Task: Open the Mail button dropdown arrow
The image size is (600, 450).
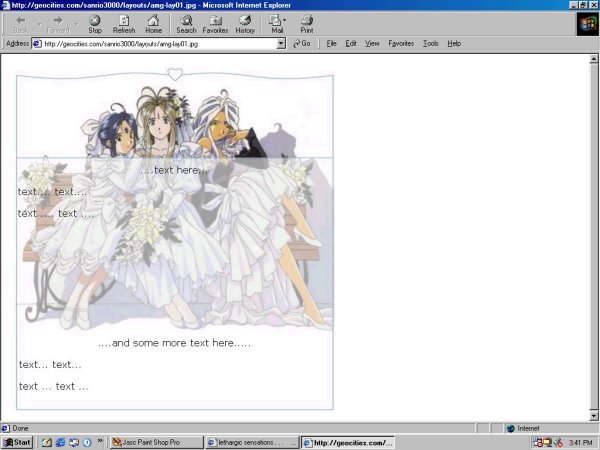Action: tap(284, 20)
